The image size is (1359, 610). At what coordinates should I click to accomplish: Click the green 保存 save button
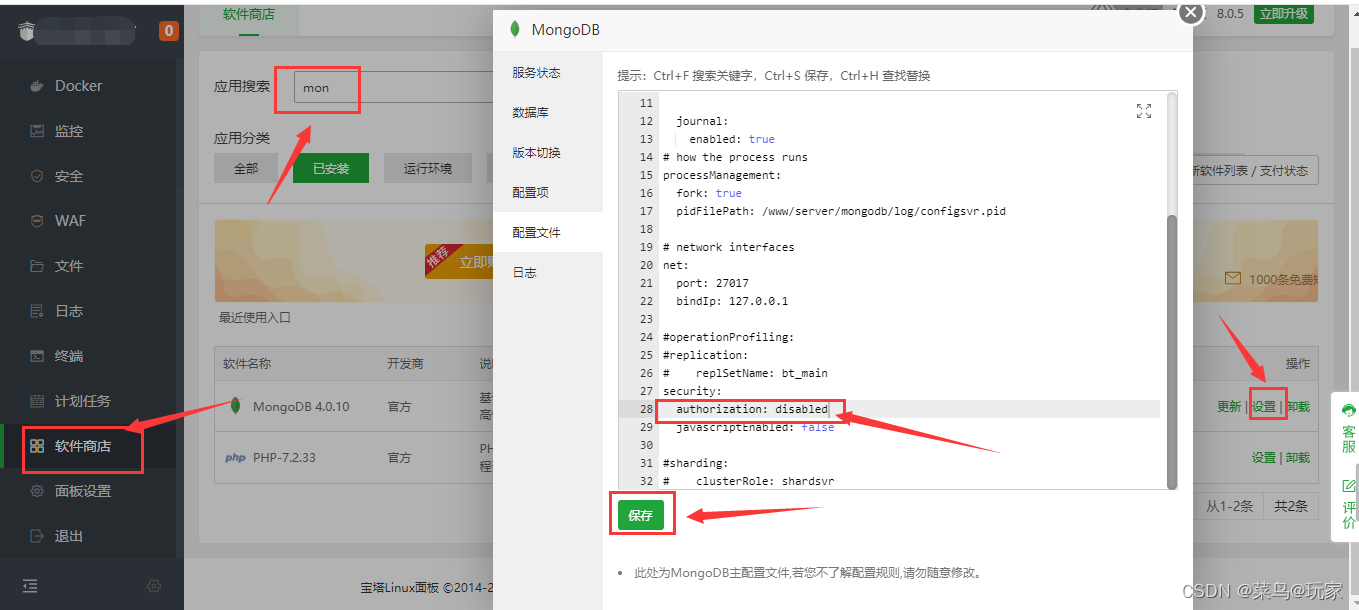point(640,515)
